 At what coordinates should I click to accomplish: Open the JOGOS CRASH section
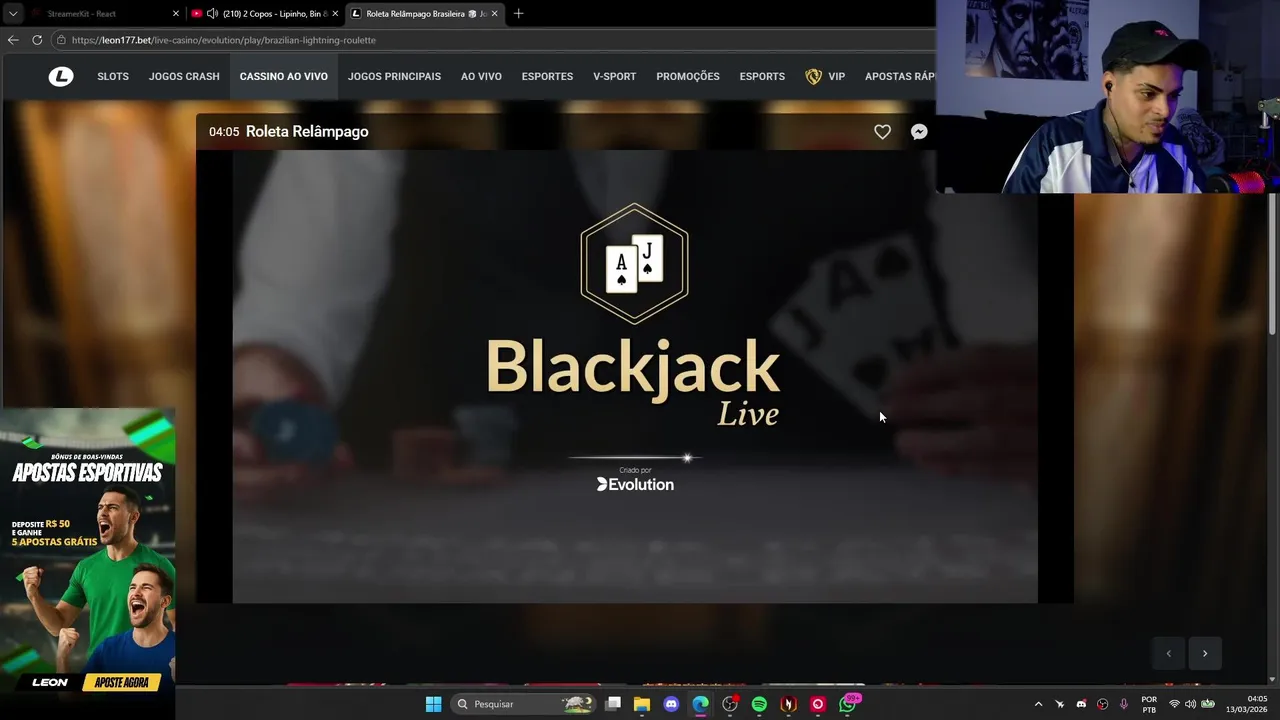pos(184,76)
